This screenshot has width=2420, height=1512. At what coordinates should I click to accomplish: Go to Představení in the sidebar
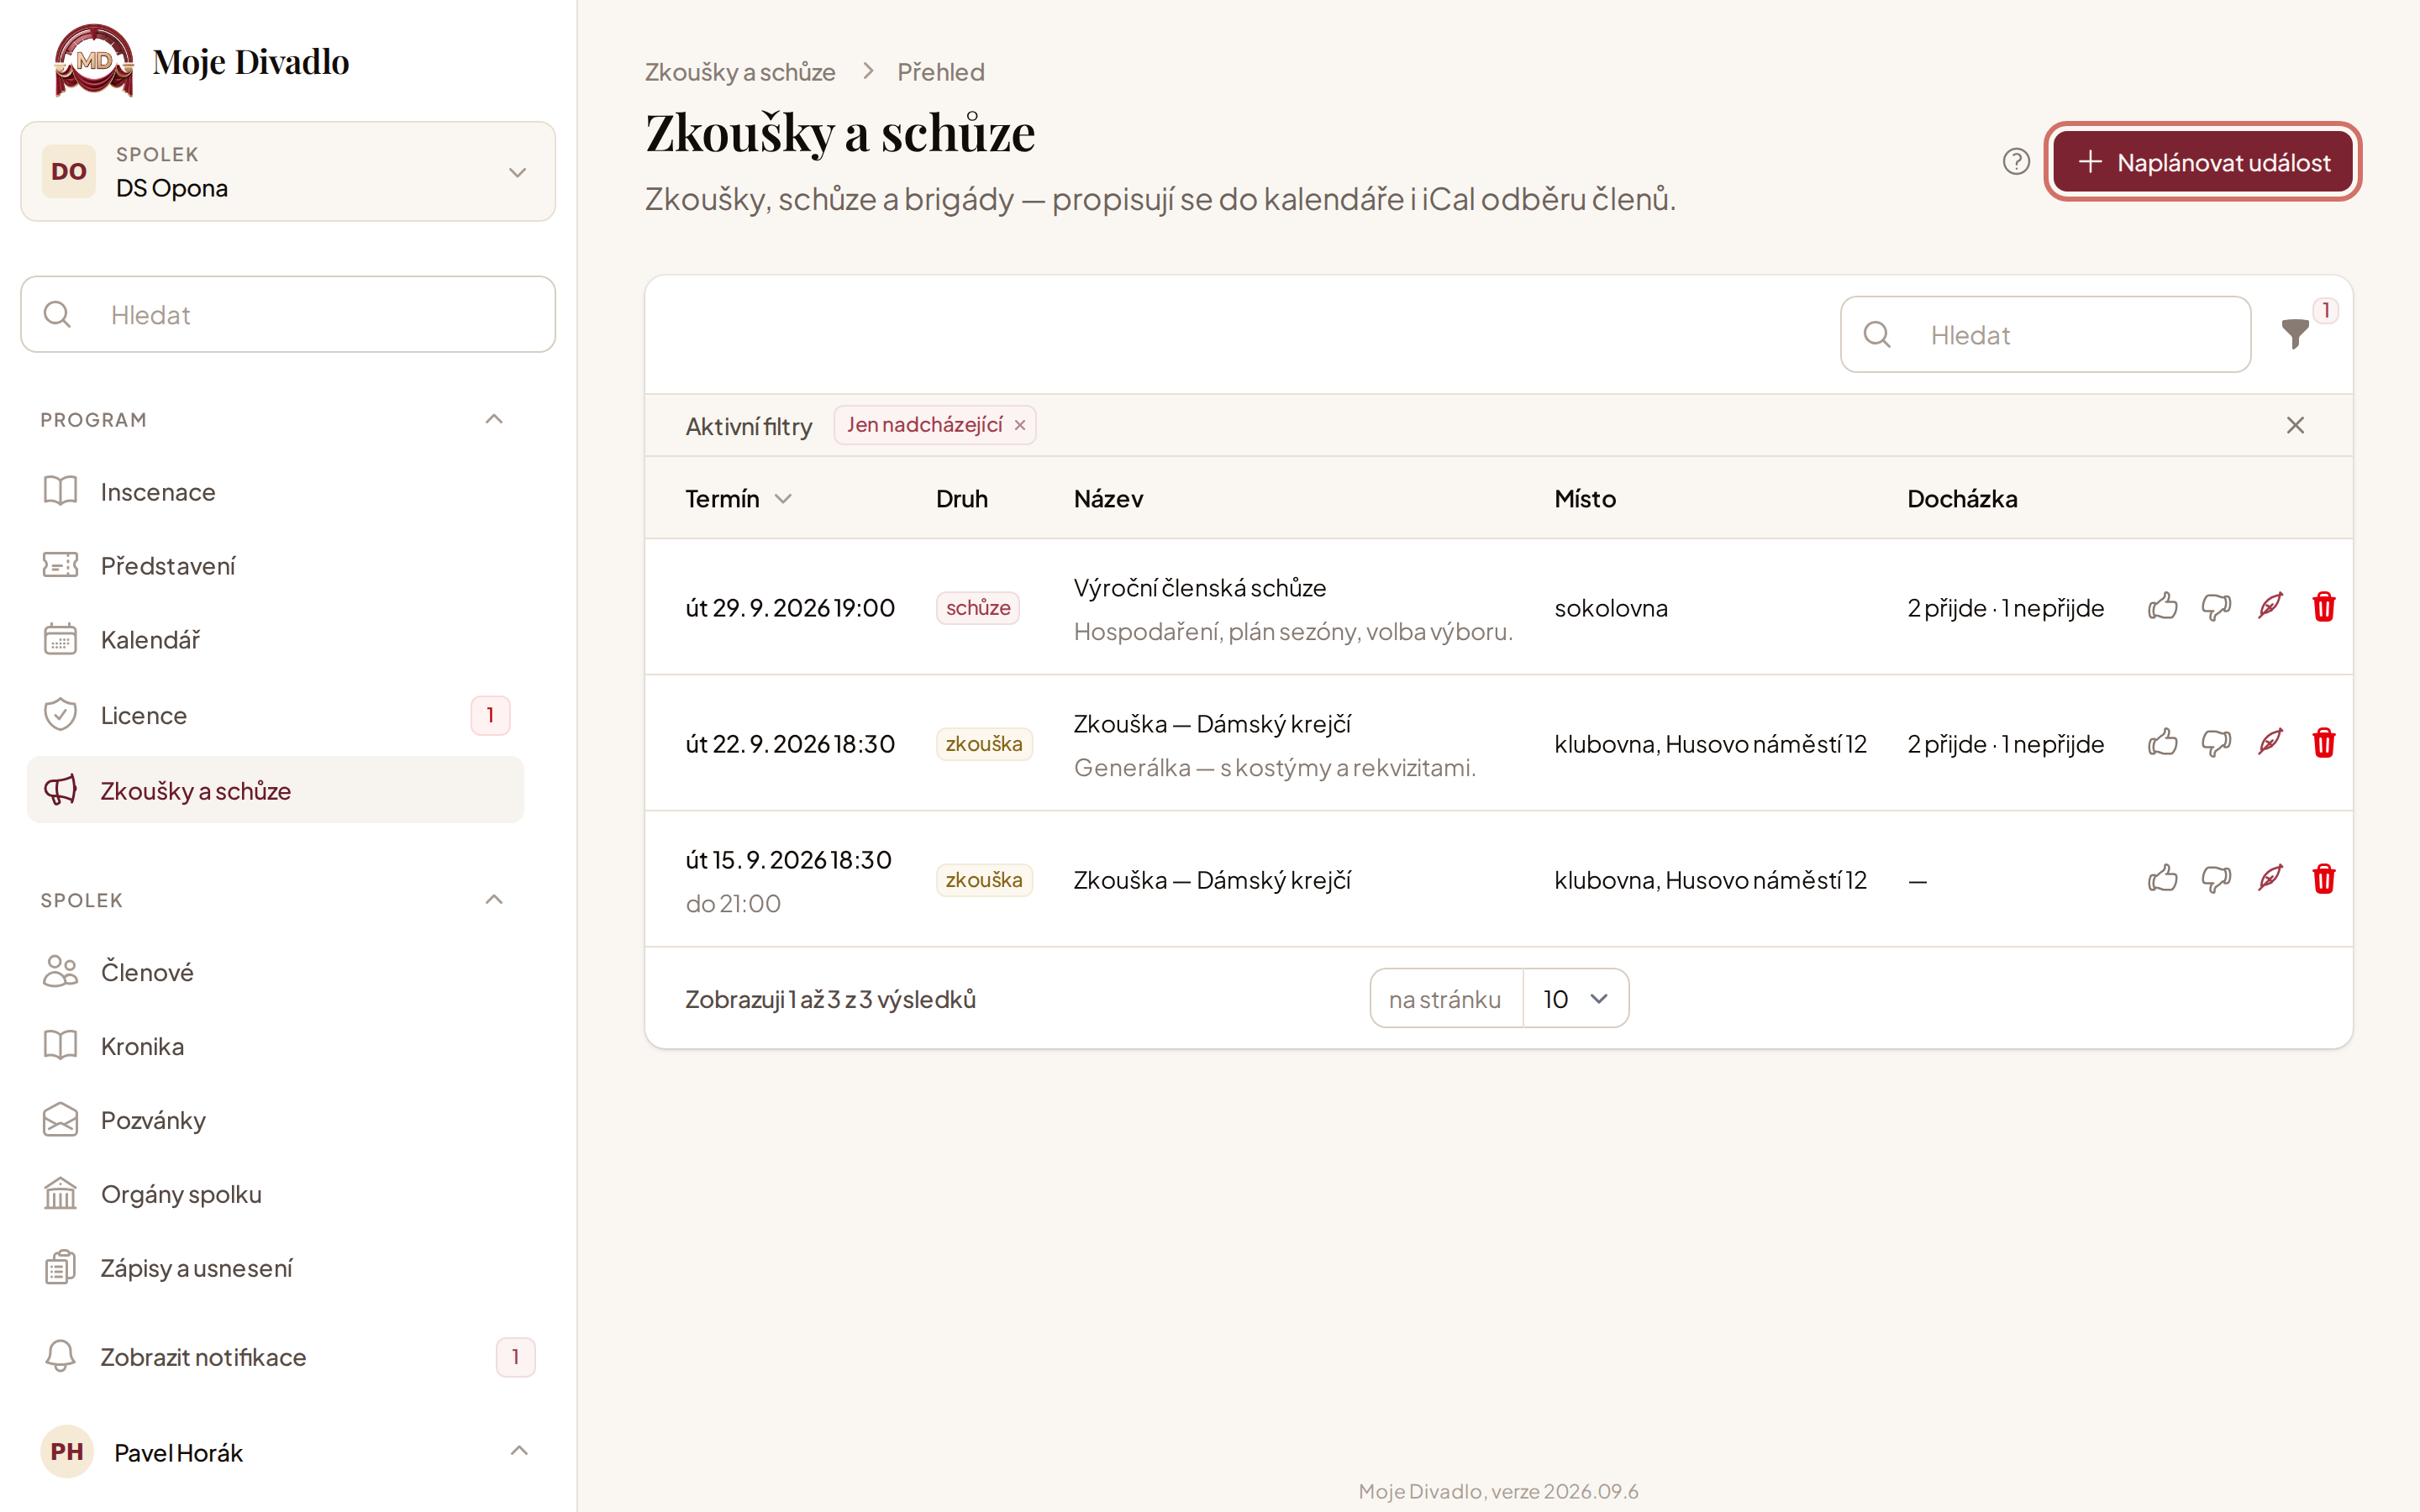(x=275, y=566)
